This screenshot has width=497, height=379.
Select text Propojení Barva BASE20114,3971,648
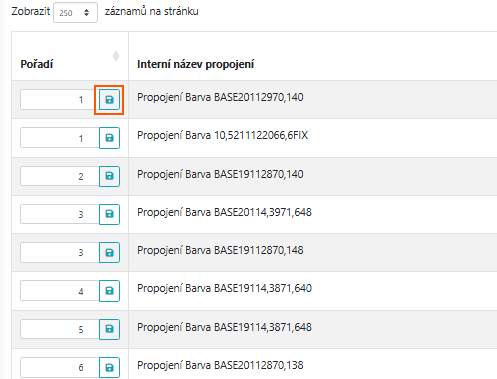coord(224,212)
